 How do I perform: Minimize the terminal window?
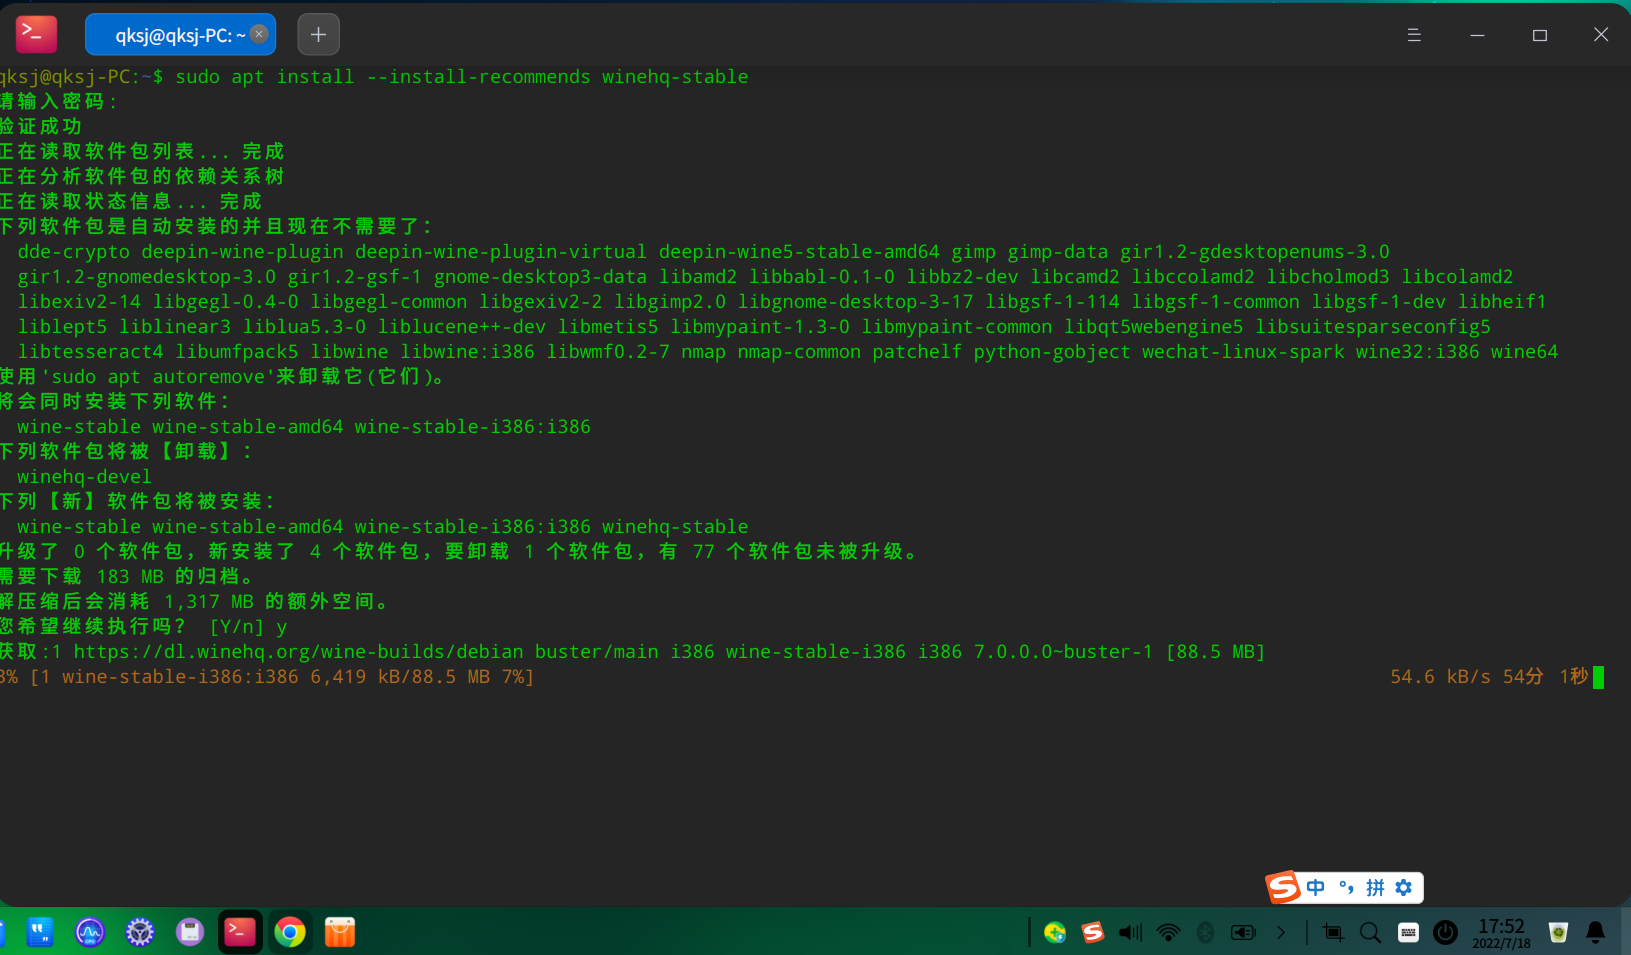[1477, 35]
